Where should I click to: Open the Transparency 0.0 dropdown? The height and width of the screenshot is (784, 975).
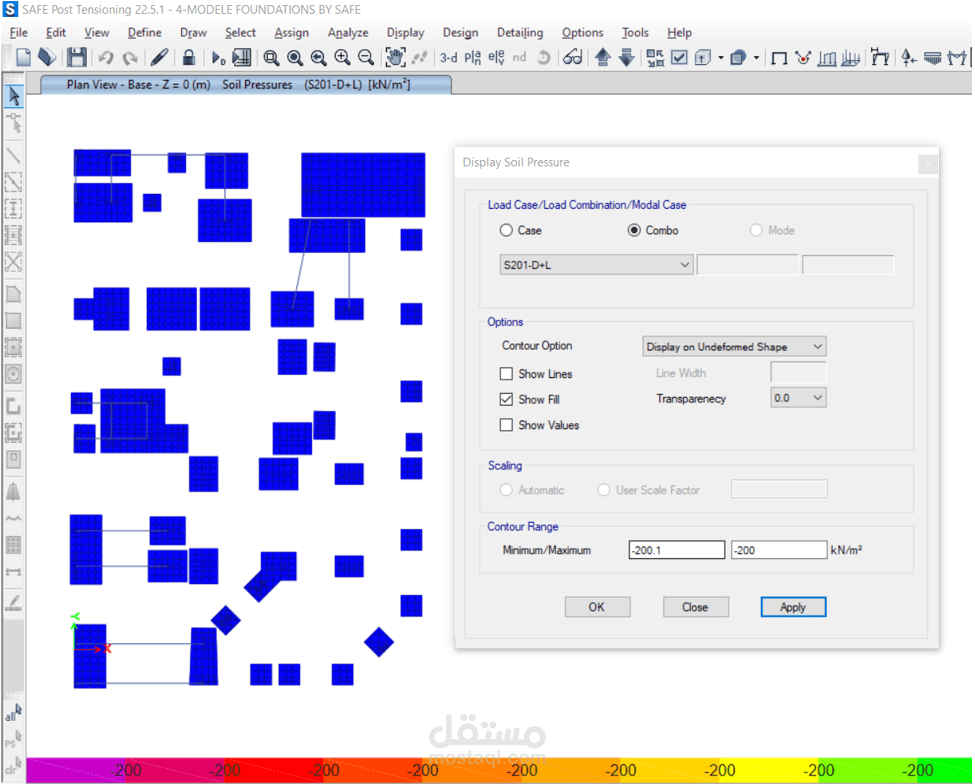pyautogui.click(x=798, y=398)
